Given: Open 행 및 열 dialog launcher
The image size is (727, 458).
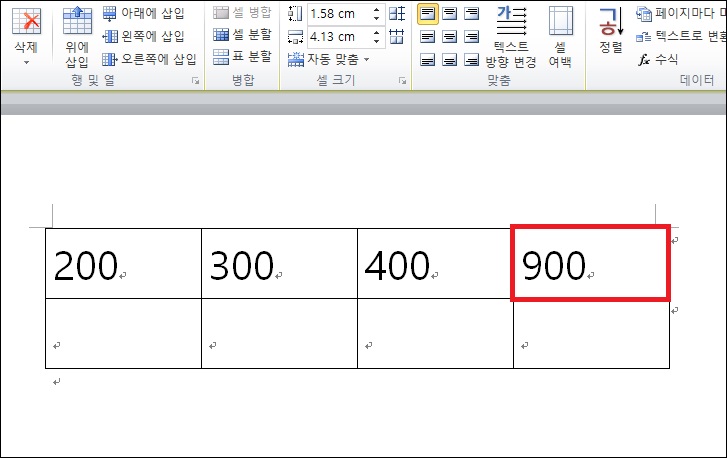Looking at the screenshot, I should pos(196,81).
